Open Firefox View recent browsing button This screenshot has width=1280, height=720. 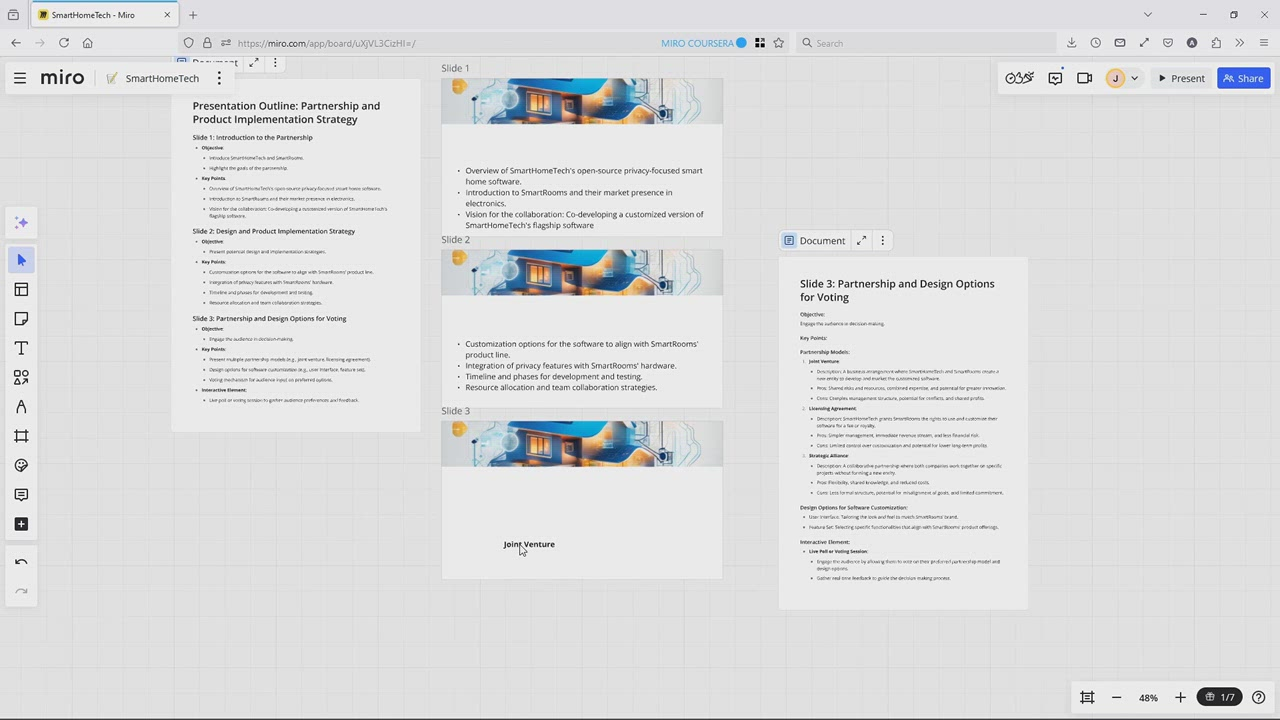(x=13, y=15)
